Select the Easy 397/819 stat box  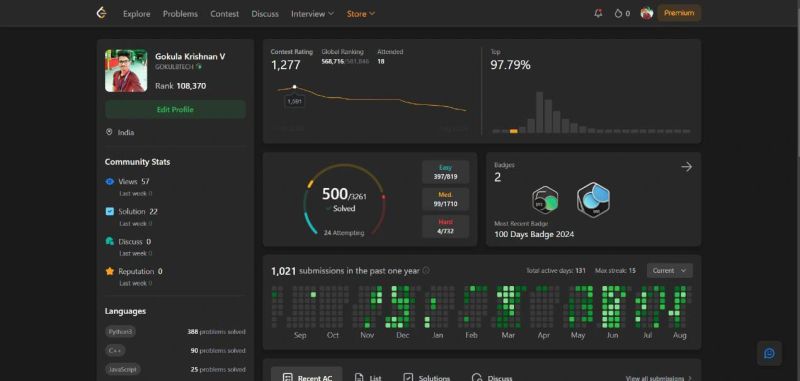pos(445,172)
